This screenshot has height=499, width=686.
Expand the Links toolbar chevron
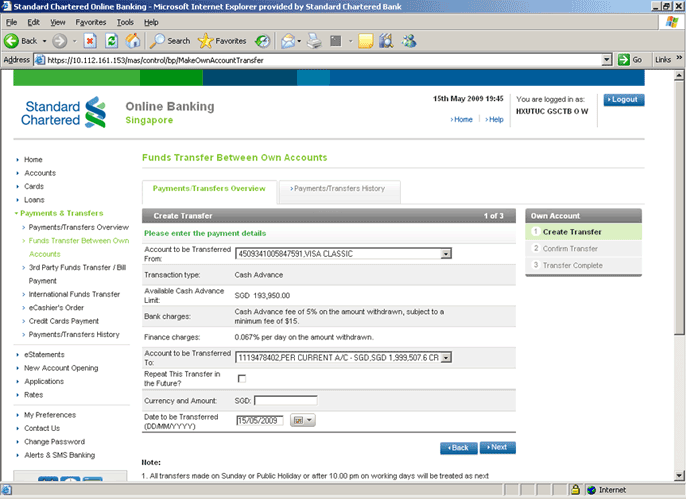pyautogui.click(x=679, y=58)
